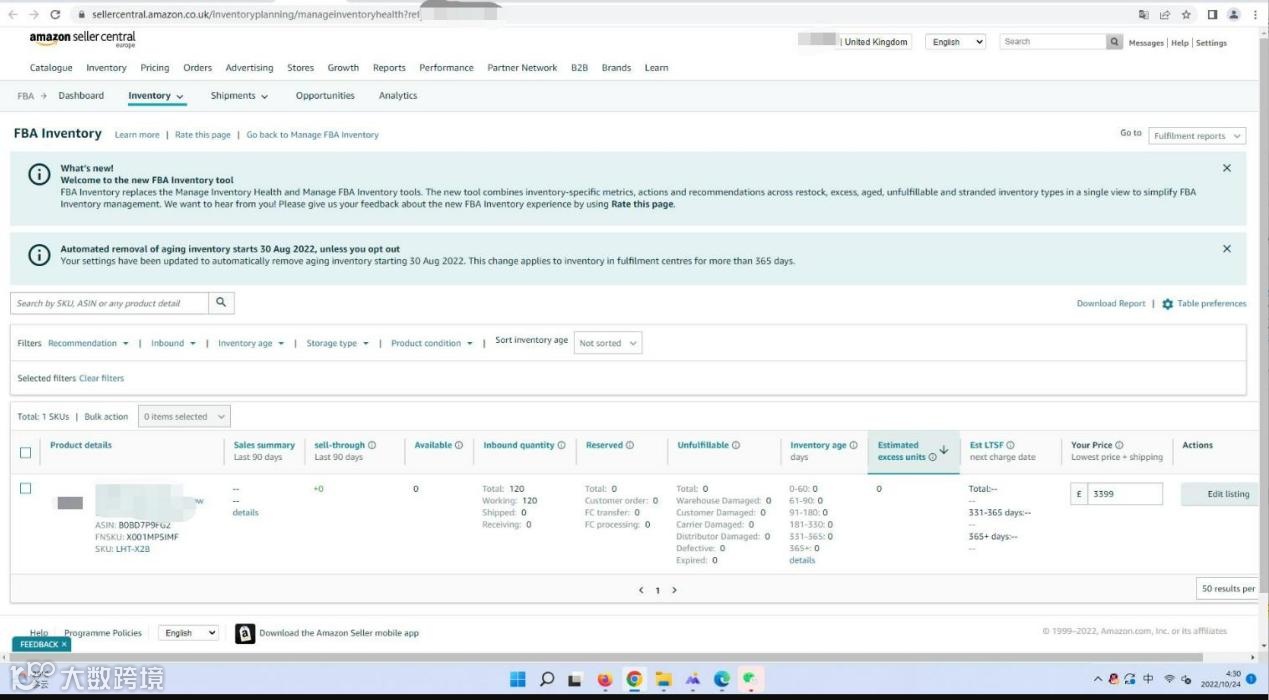This screenshot has height=700, width=1269.
Task: Open Firefox from the taskbar
Action: click(605, 680)
